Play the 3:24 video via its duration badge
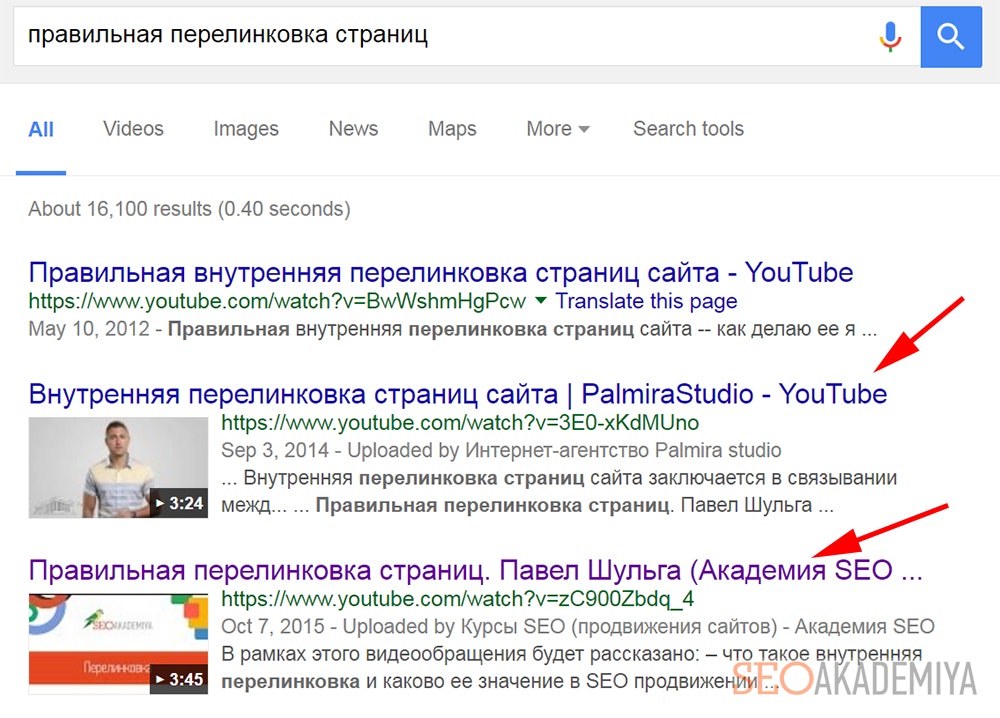 point(178,503)
